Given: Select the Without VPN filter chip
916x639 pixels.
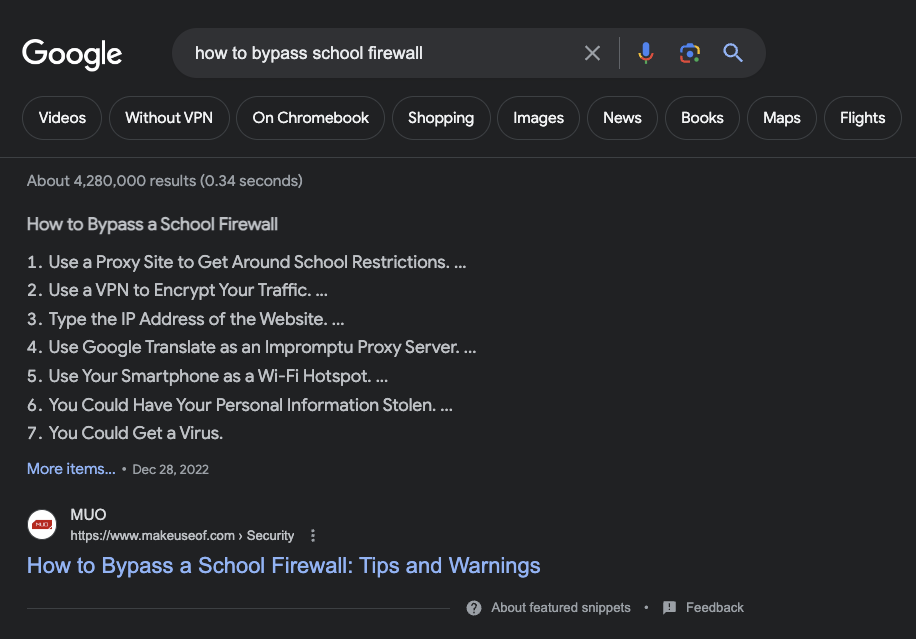Looking at the screenshot, I should (169, 118).
